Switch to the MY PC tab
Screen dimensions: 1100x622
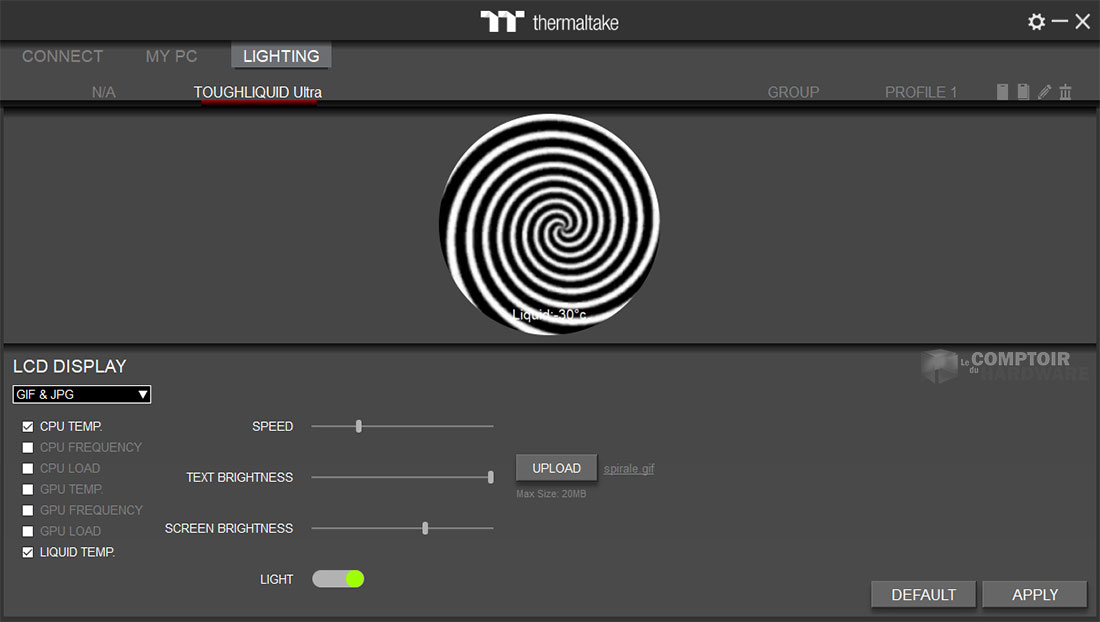pyautogui.click(x=171, y=56)
